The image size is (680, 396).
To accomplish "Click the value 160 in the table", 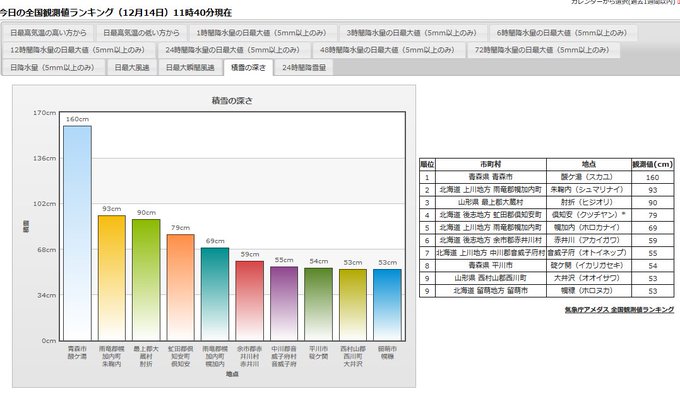I will point(653,177).
